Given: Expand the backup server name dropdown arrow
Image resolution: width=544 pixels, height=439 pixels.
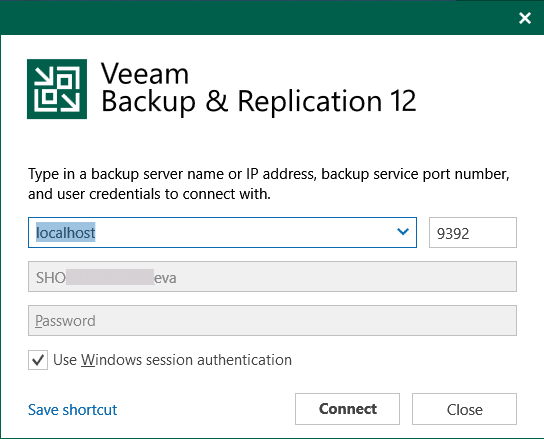Looking at the screenshot, I should (402, 232).
